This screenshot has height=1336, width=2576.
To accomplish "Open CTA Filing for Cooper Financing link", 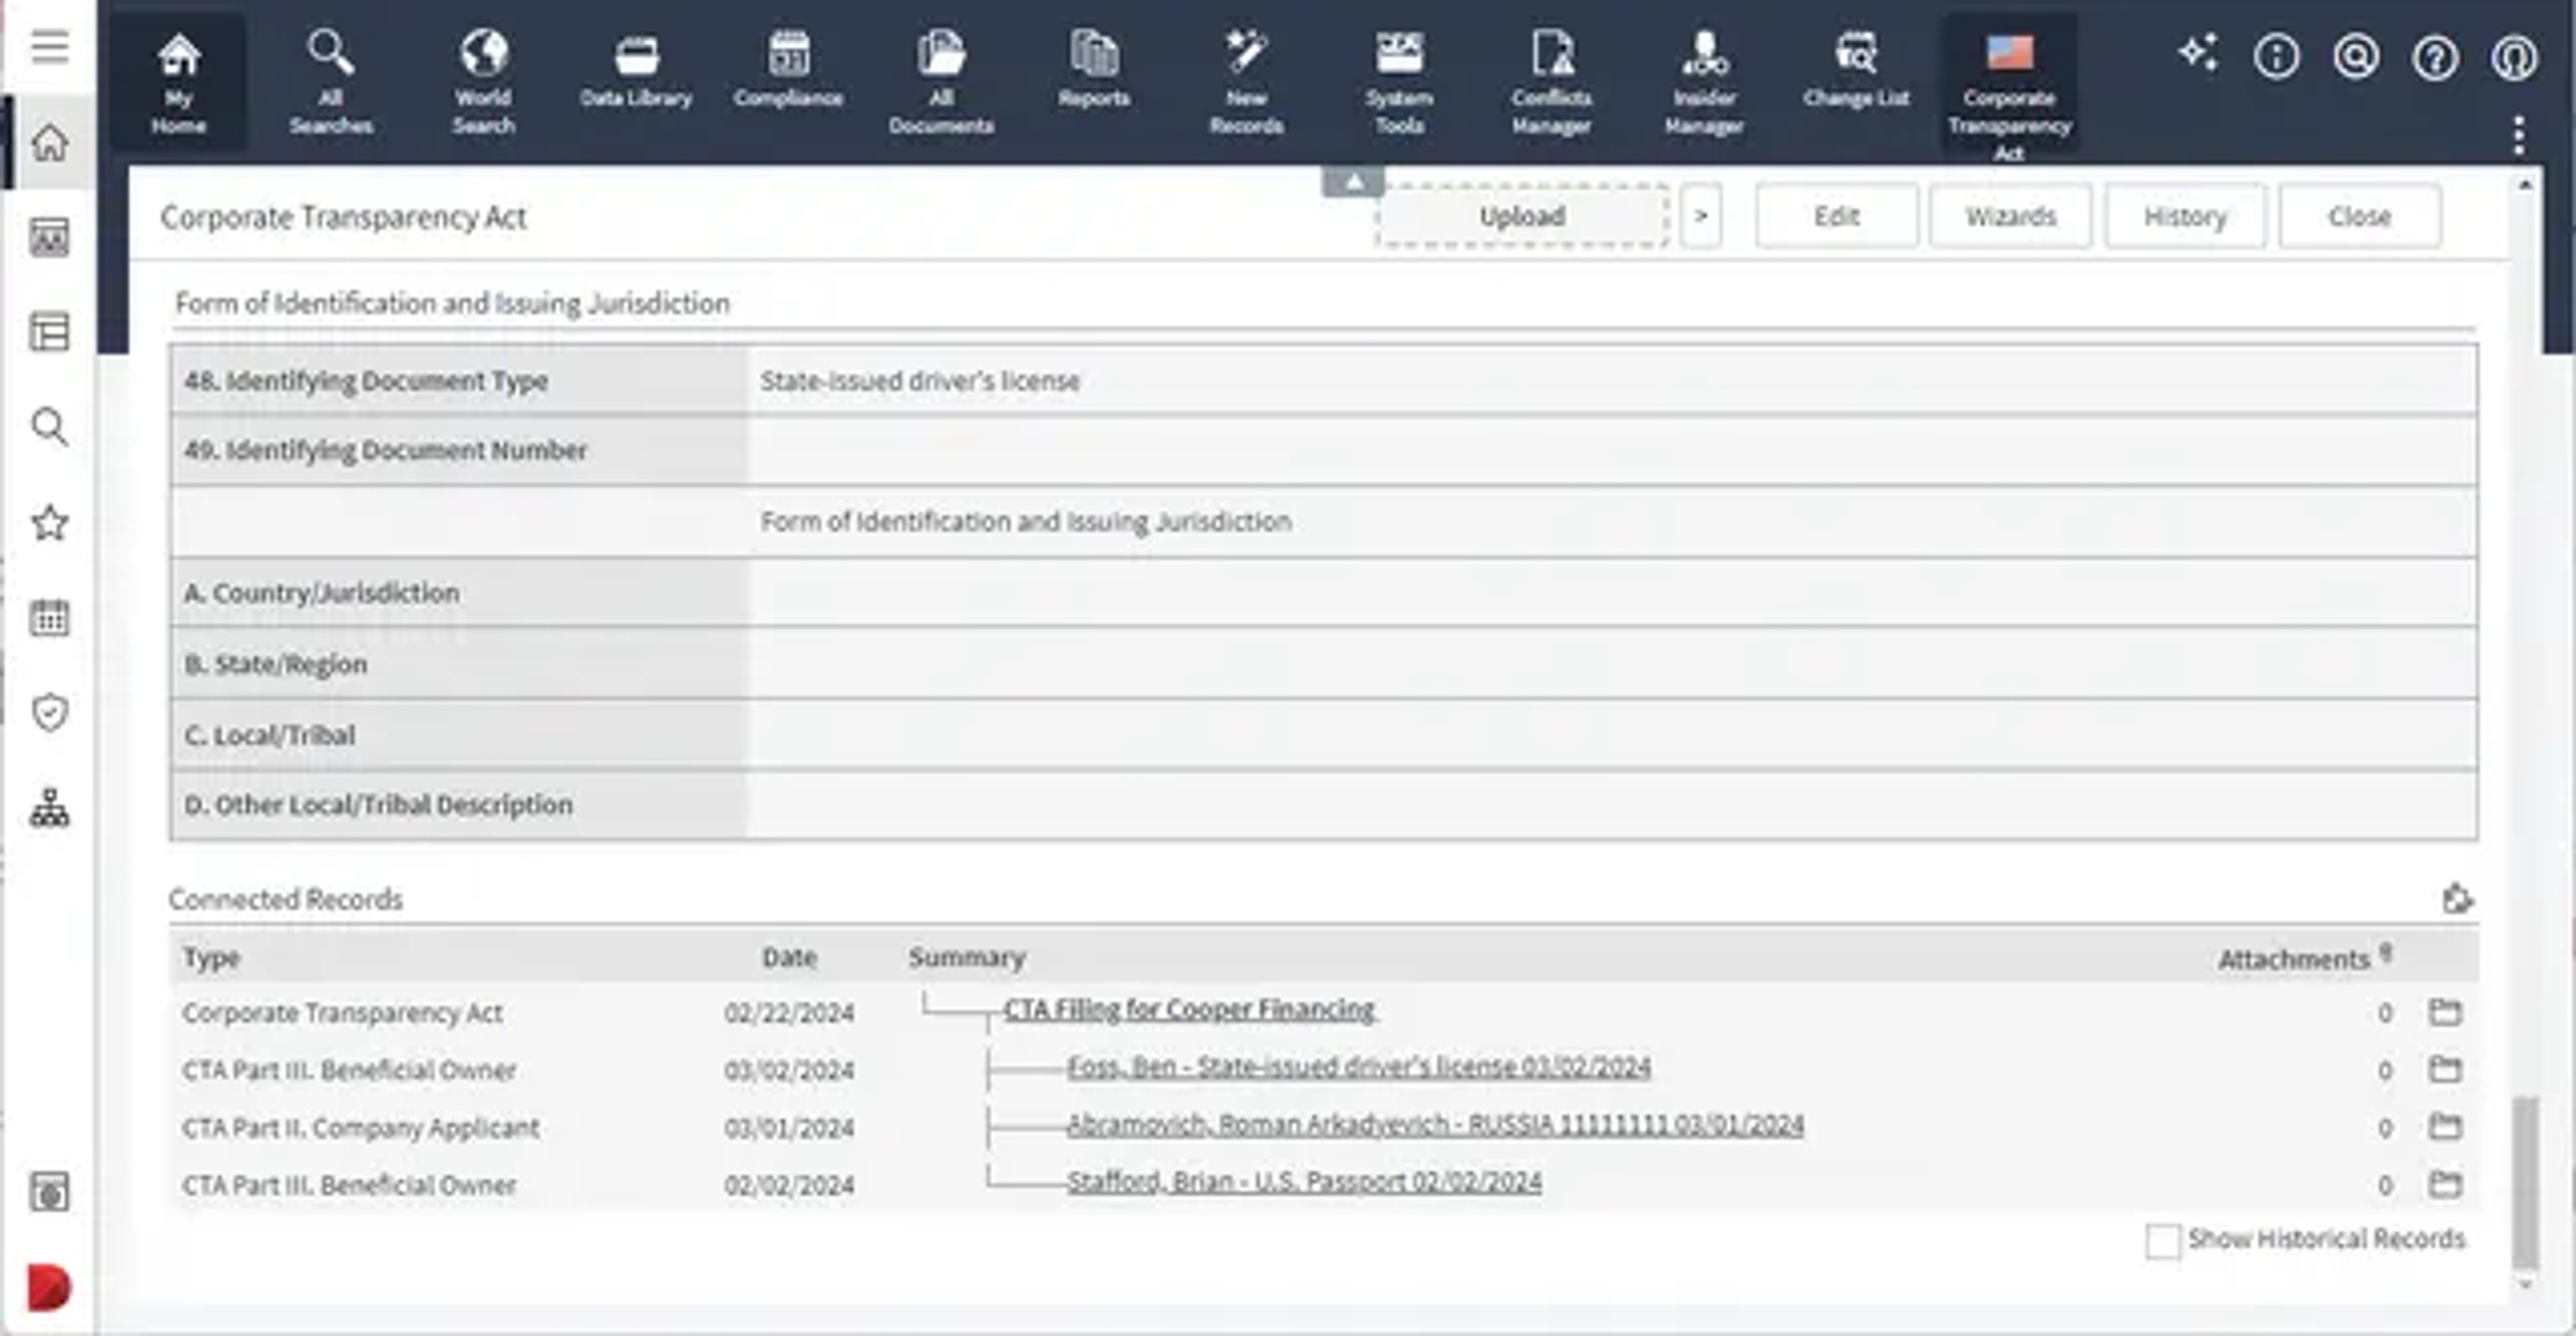I will point(1189,1009).
